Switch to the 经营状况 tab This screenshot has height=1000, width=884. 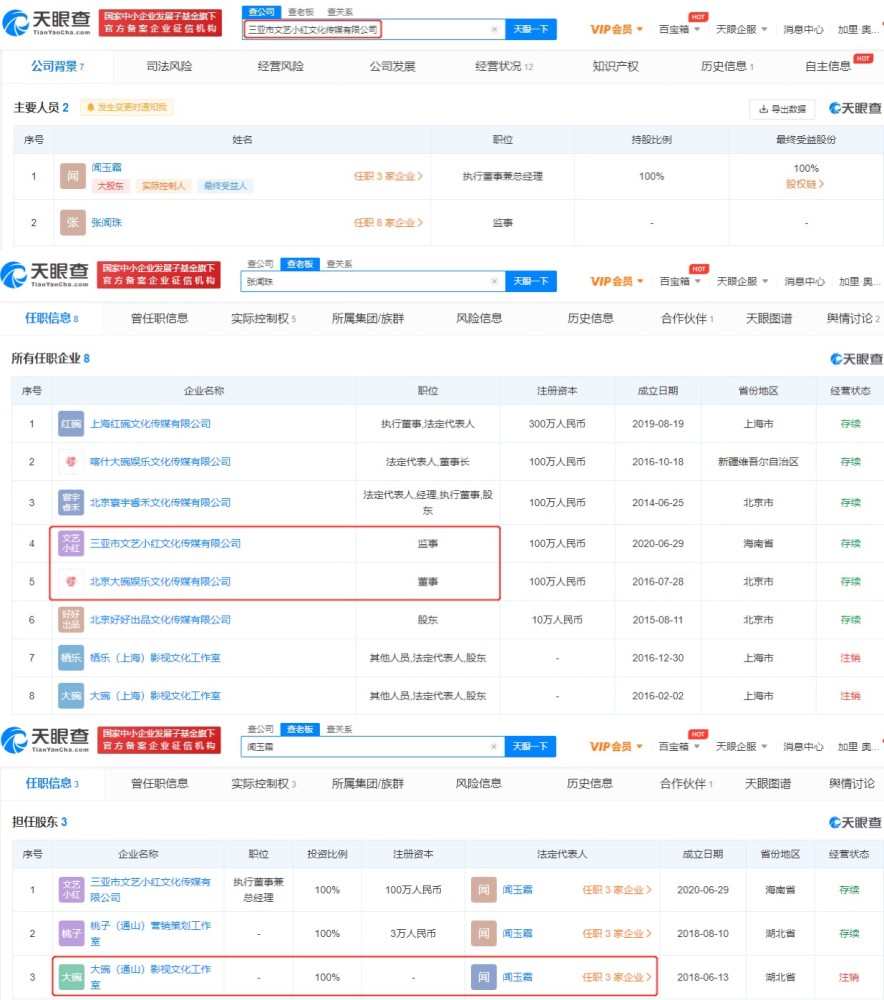pyautogui.click(x=504, y=66)
